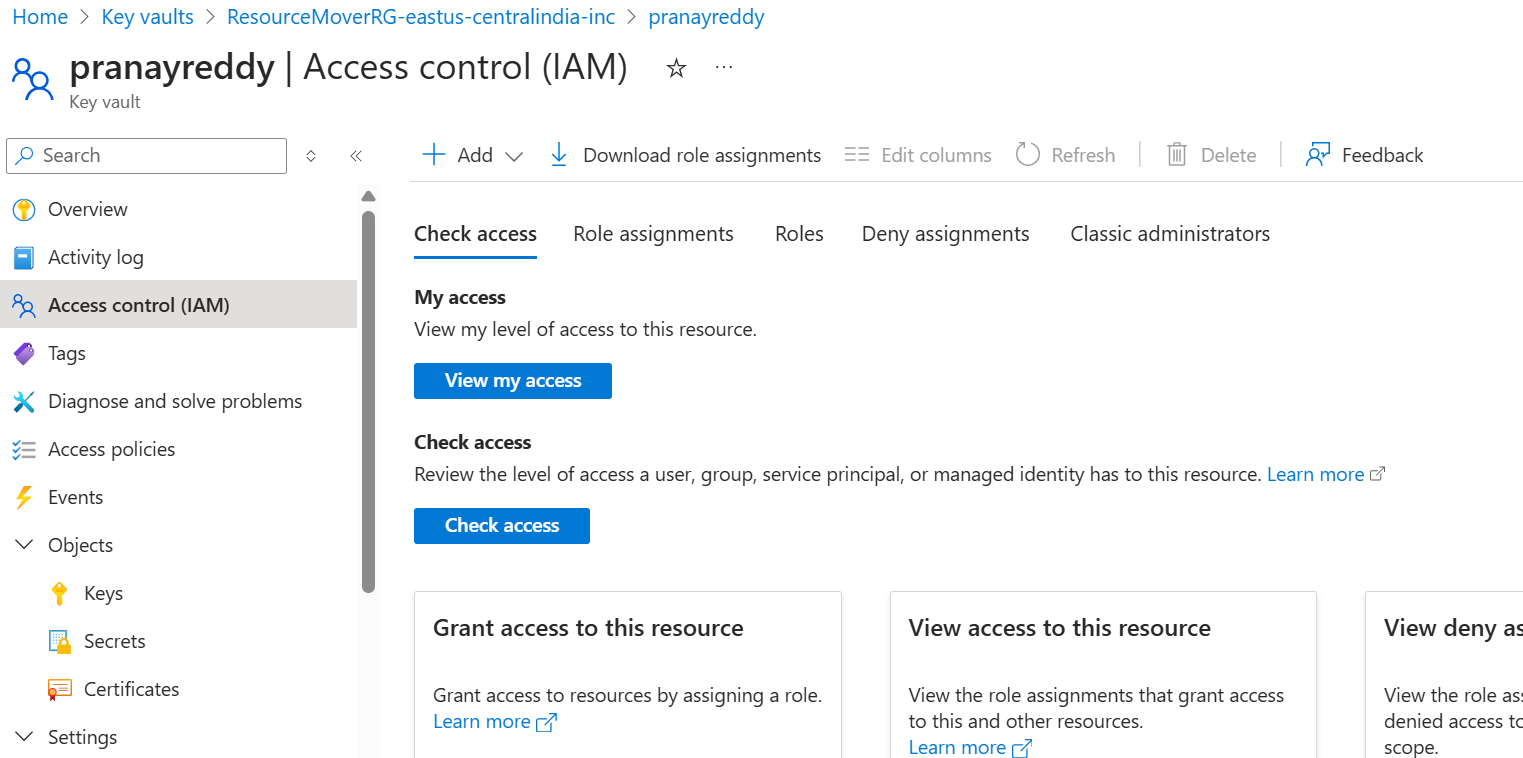Collapse the Objects section
Image resolution: width=1523 pixels, height=758 pixels.
pos(24,545)
